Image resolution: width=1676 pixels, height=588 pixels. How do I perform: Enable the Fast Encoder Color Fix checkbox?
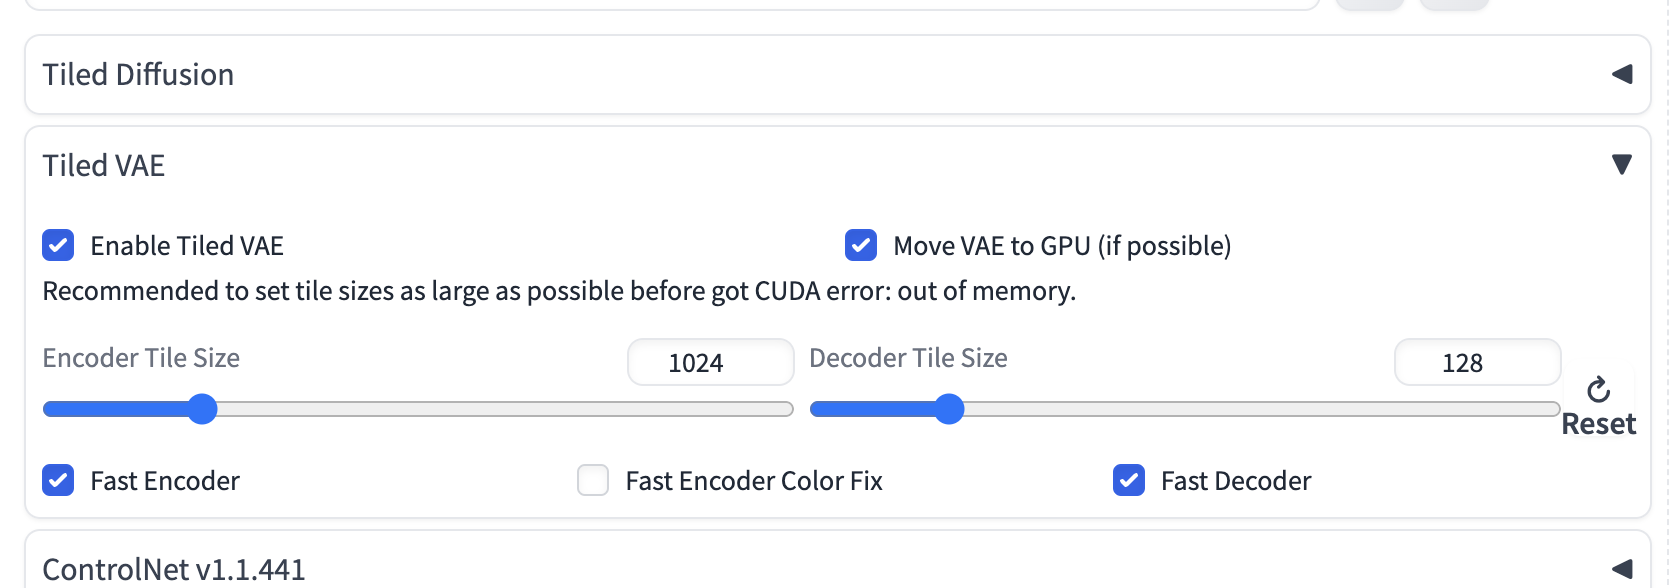coord(593,481)
